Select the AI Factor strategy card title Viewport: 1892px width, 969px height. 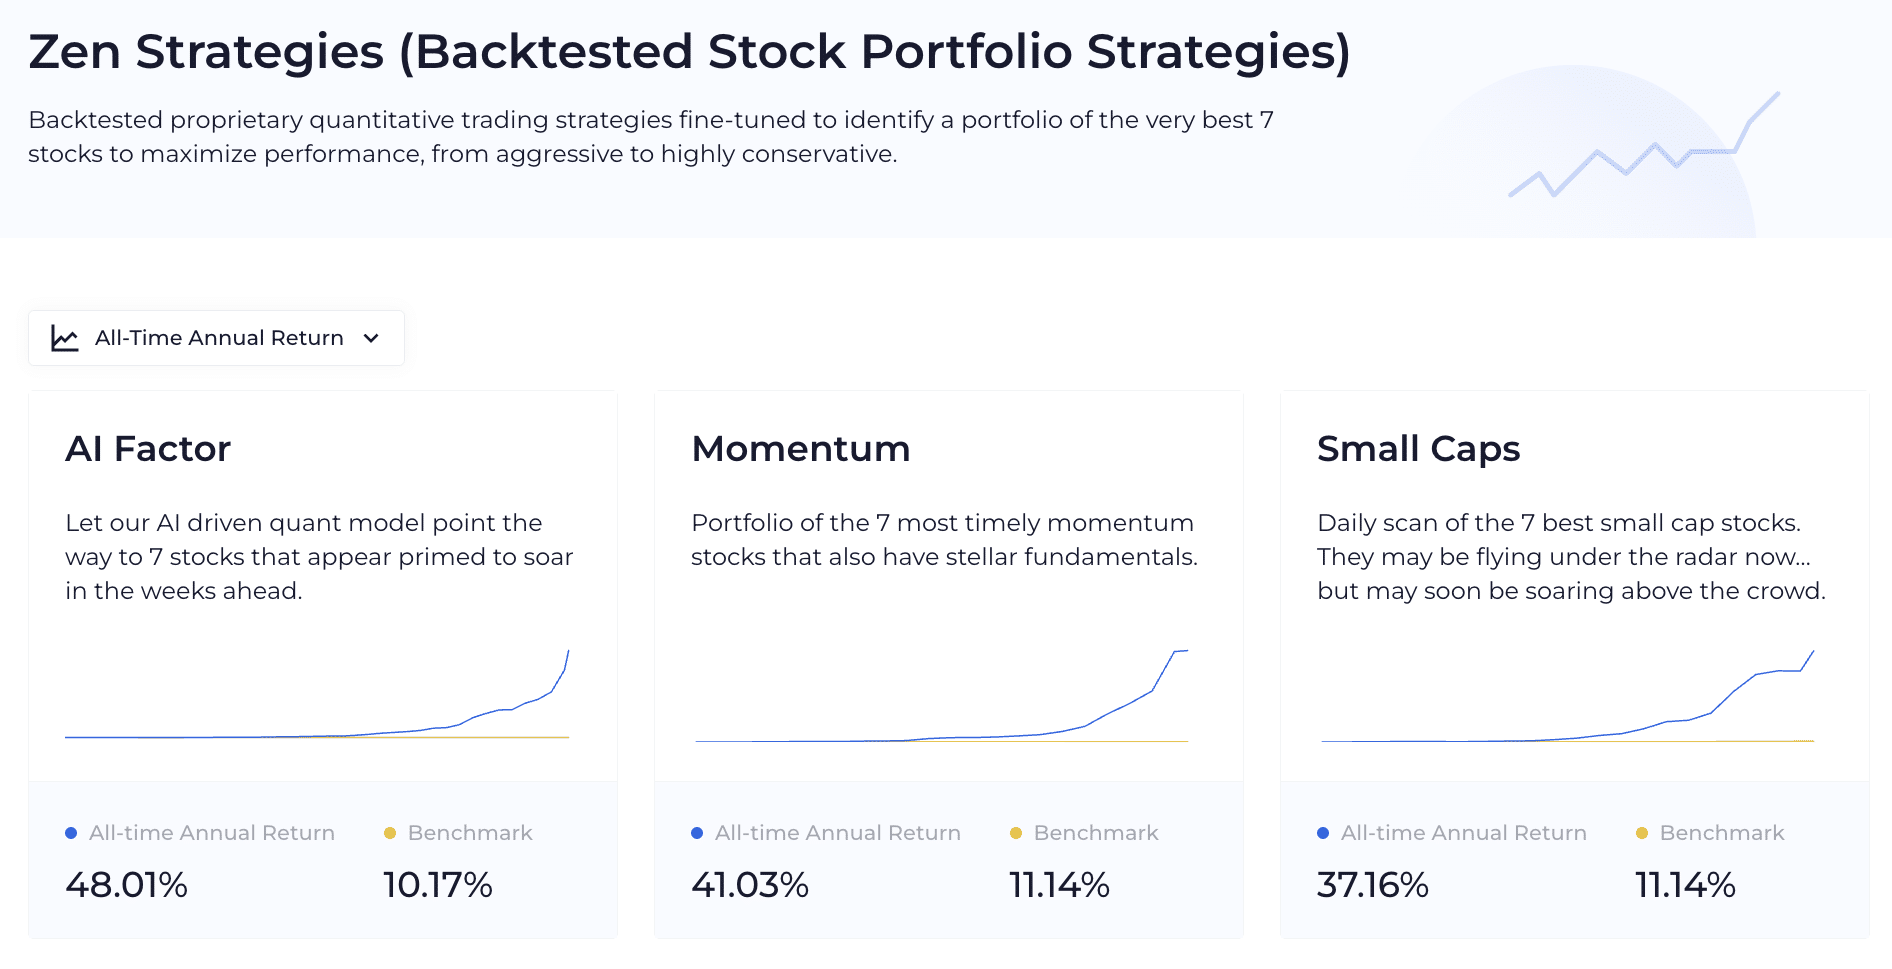click(148, 449)
